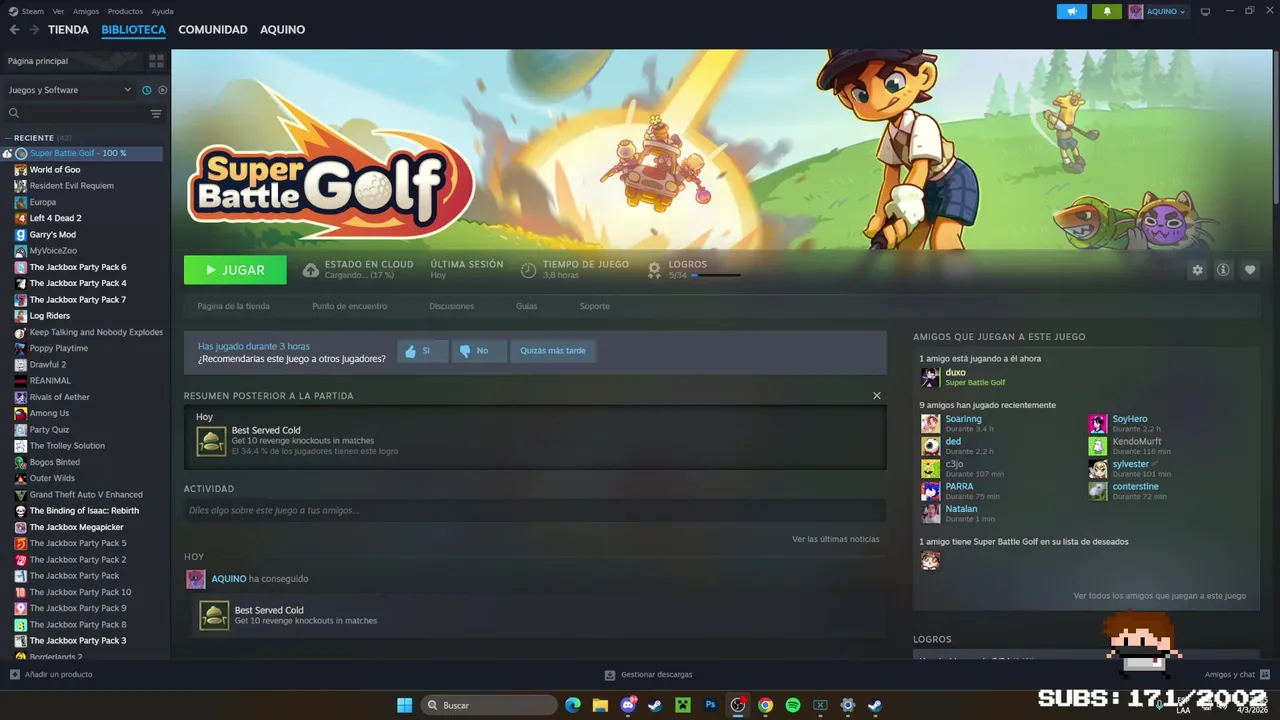Open Discusiones link
This screenshot has height=720, width=1280.
(x=452, y=306)
